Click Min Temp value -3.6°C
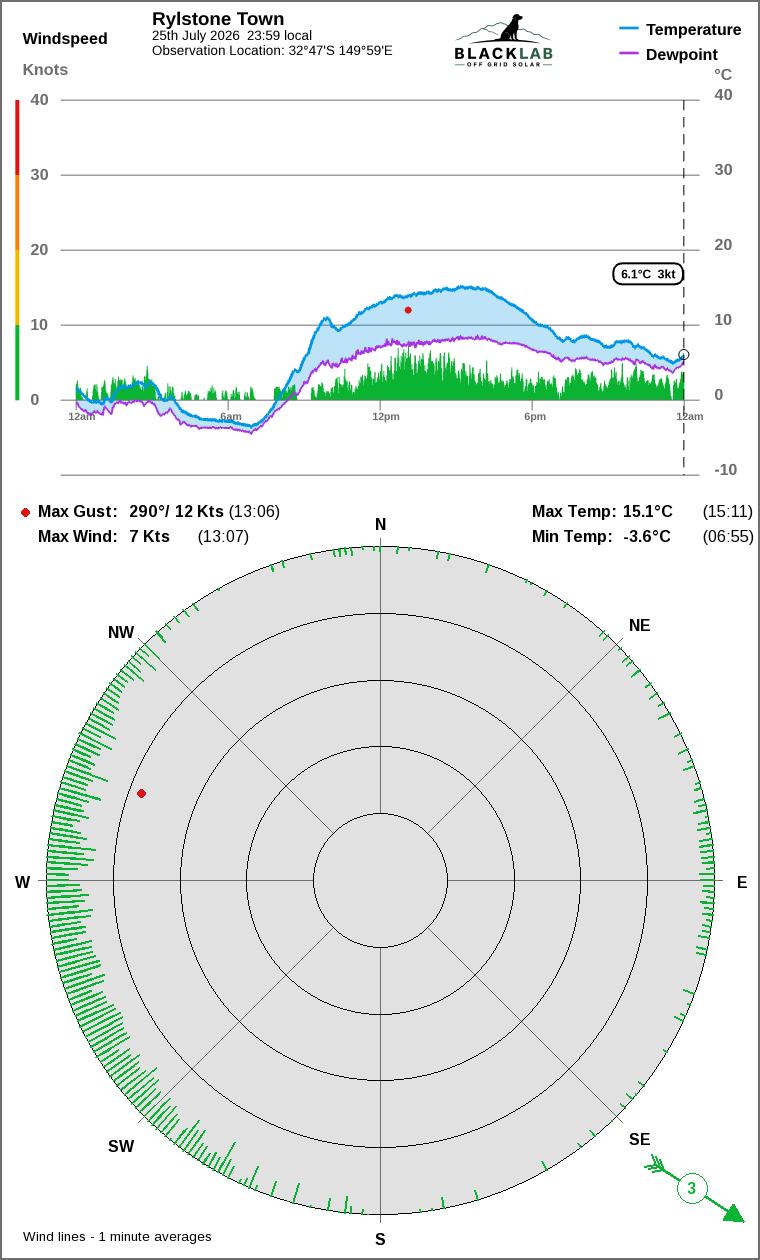The image size is (760, 1260). click(647, 537)
